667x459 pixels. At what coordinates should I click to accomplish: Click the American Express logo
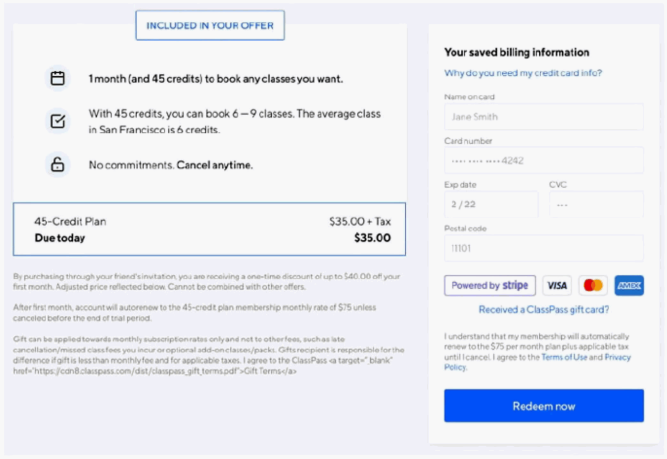629,286
